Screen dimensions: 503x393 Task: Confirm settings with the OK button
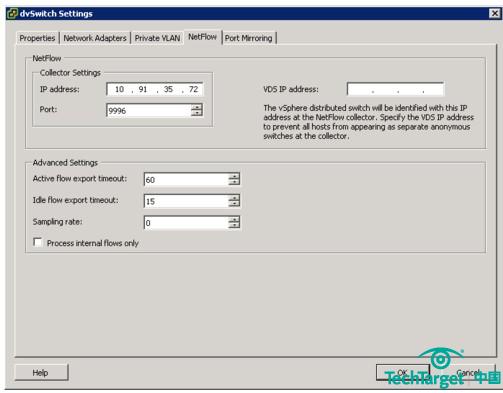(x=402, y=372)
